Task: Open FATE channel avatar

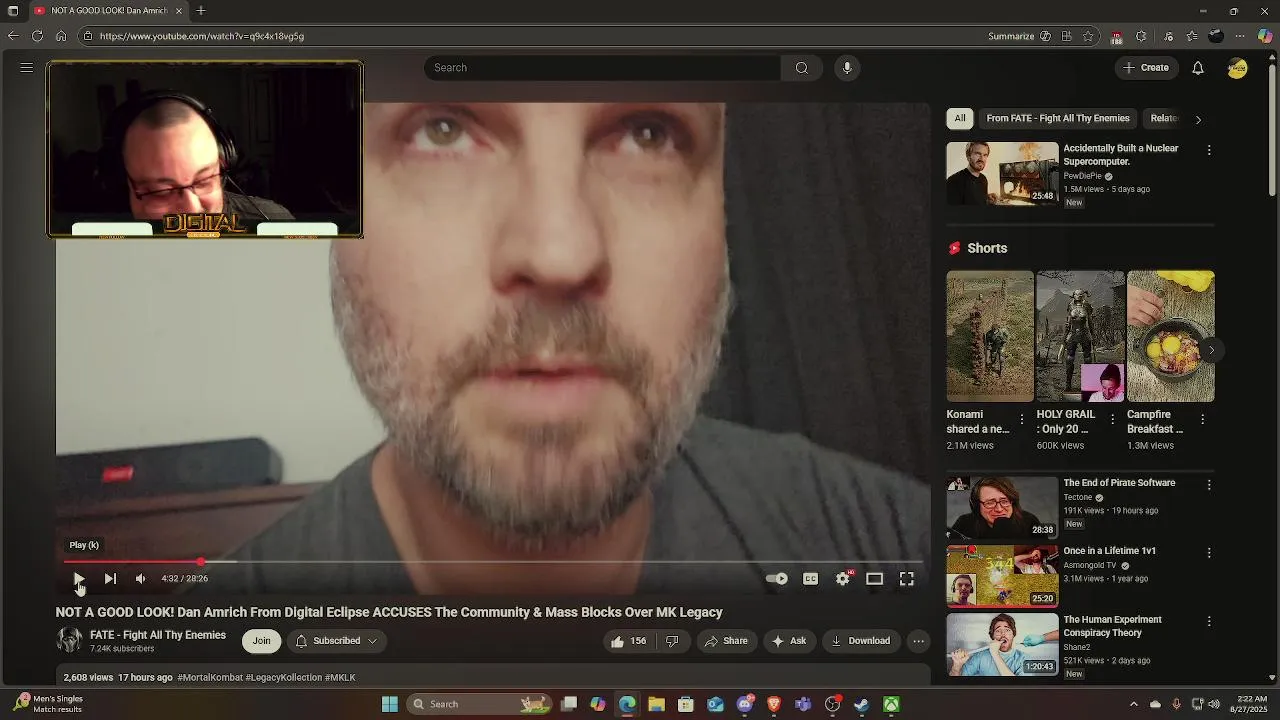Action: [x=69, y=640]
